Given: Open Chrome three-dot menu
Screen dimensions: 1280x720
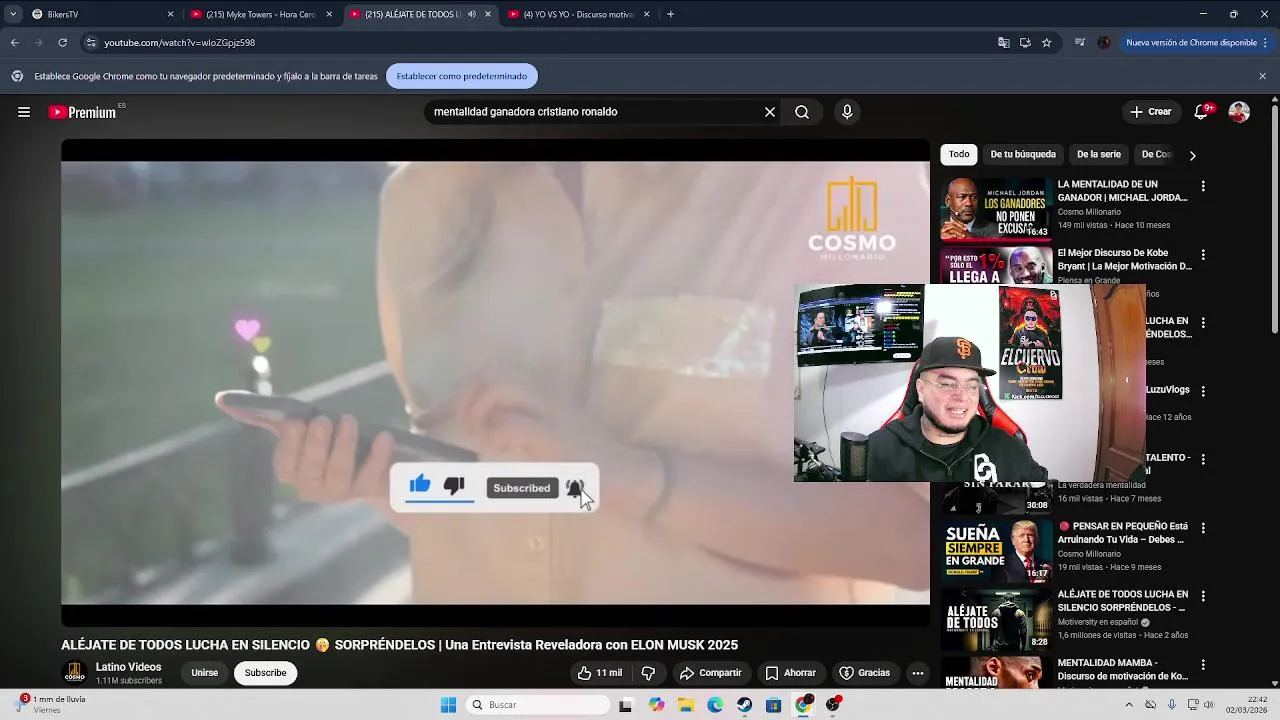Looking at the screenshot, I should pos(1264,43).
